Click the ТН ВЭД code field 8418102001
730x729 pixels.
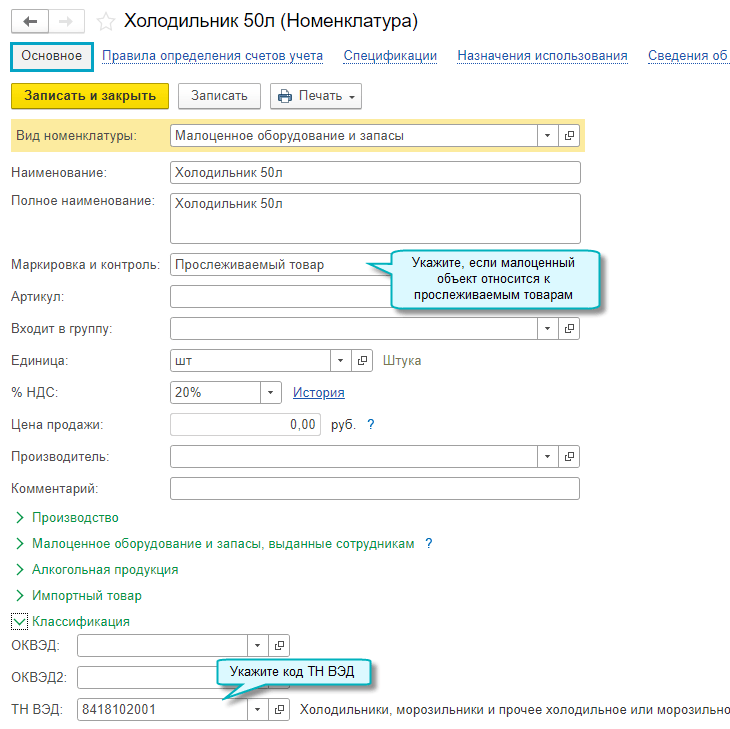(x=162, y=709)
